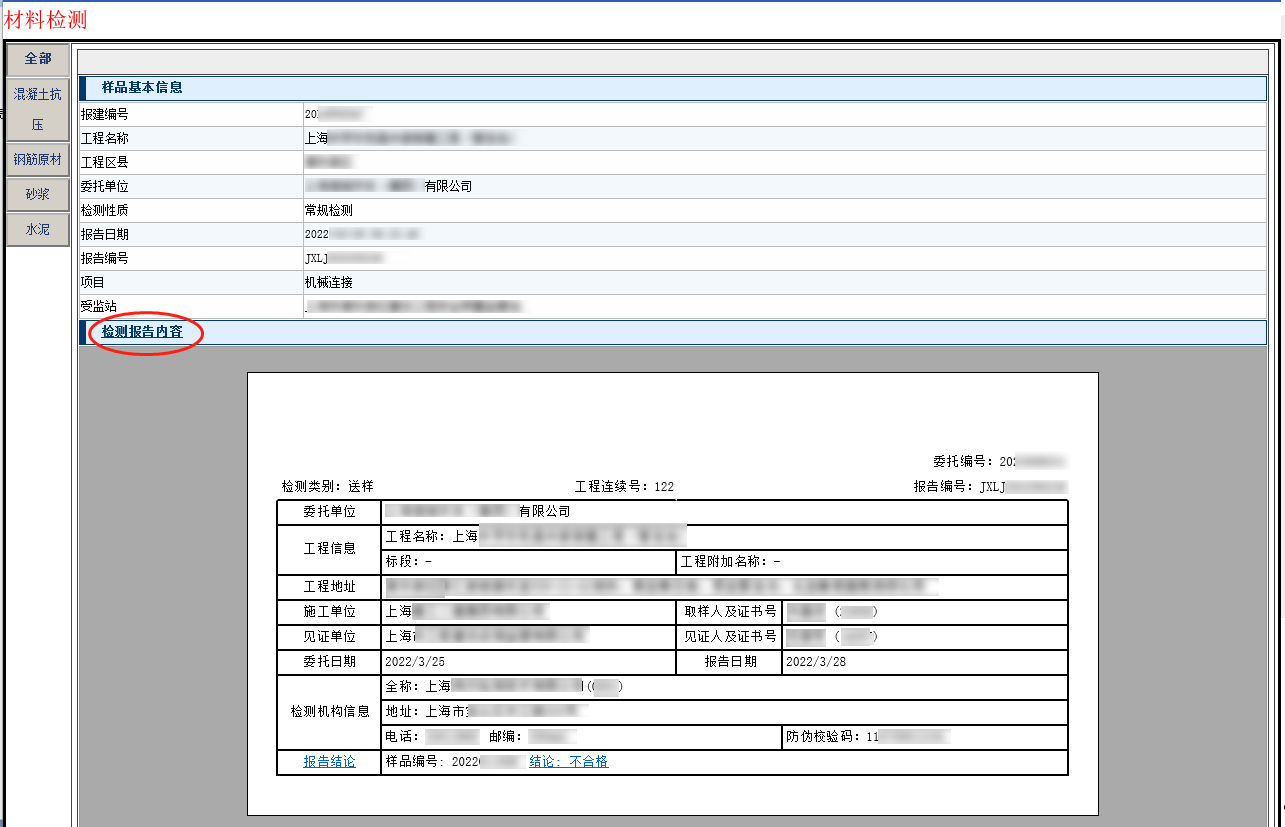Click the 检测类别: 送样 text
The image size is (1285, 827).
pos(327,487)
